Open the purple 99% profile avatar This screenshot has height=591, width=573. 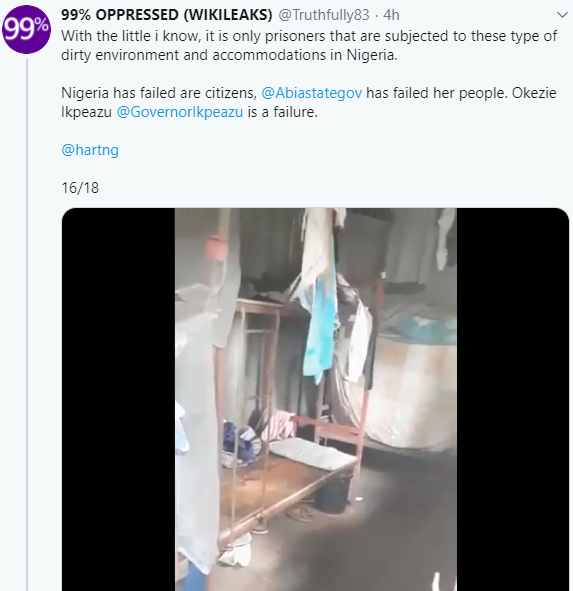[26, 29]
